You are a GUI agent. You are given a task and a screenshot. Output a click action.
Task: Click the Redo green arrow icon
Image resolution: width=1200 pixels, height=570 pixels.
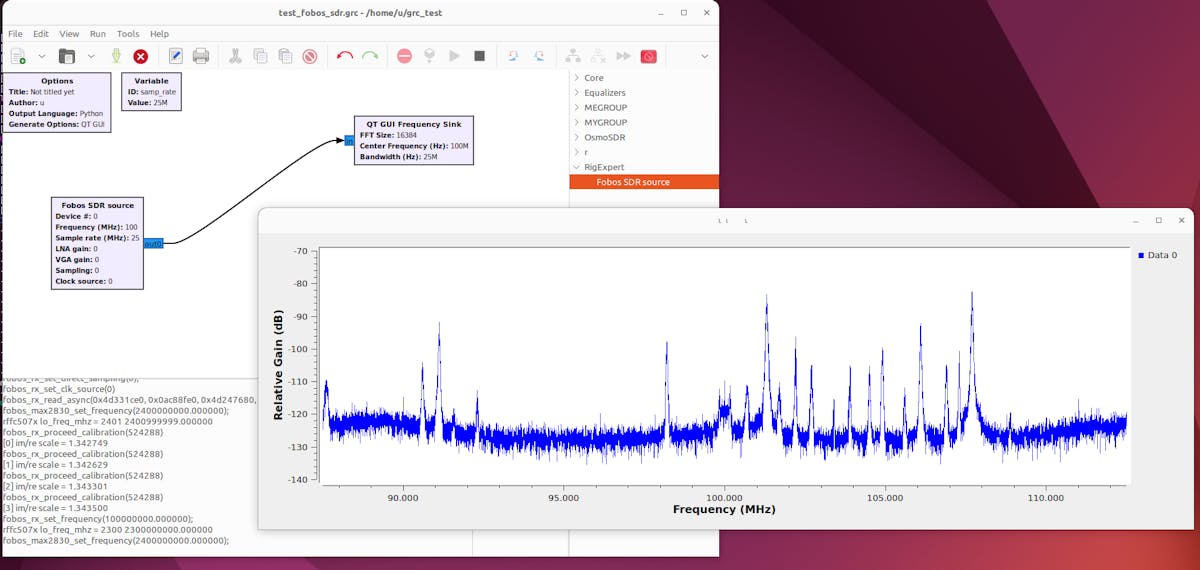click(x=370, y=56)
